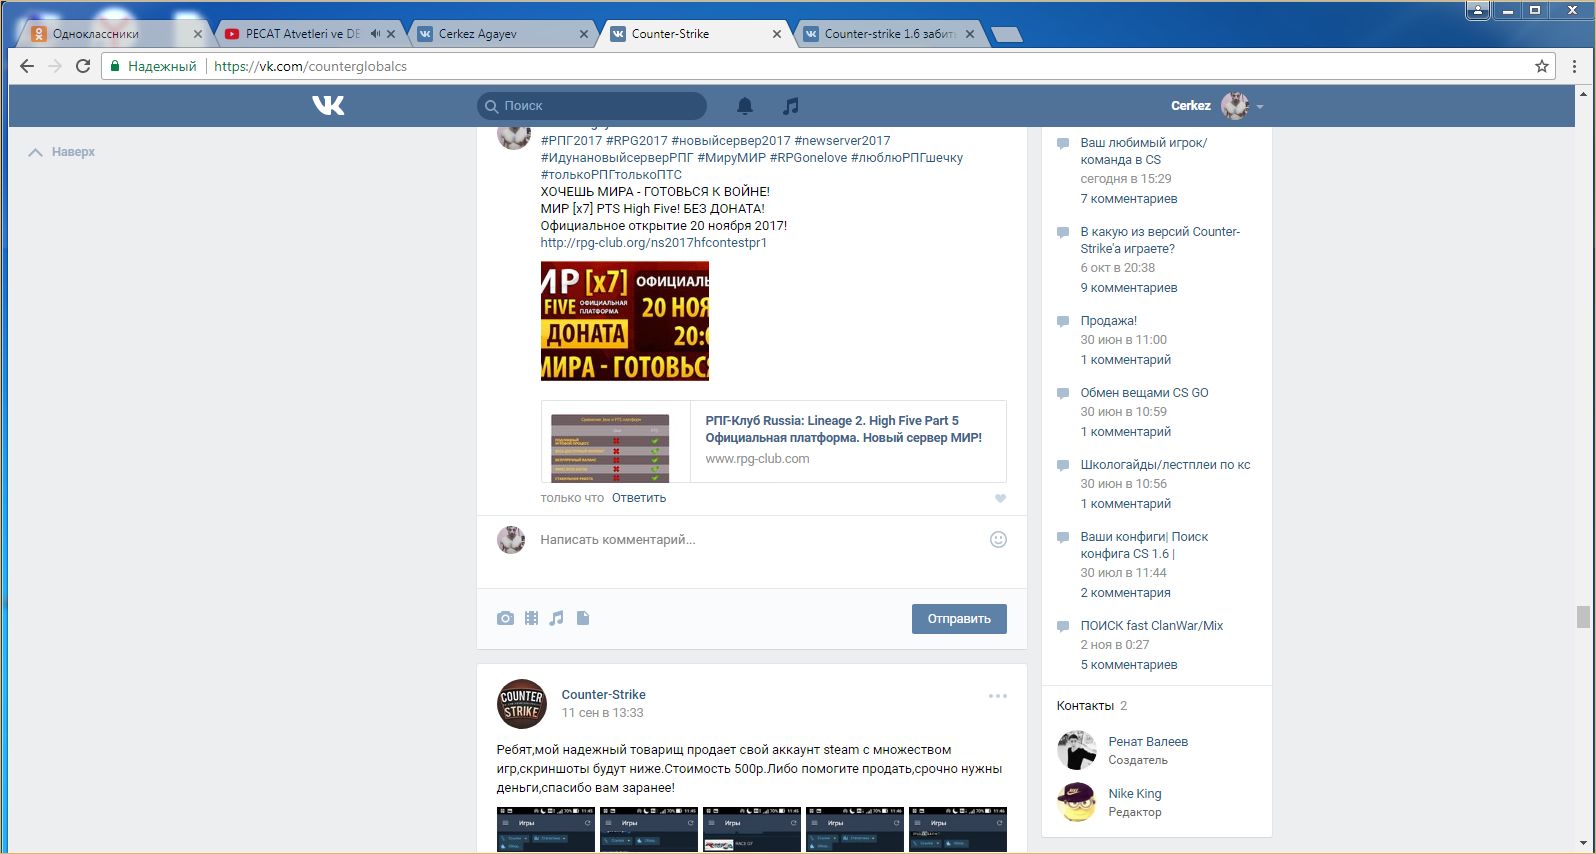Viewport: 1596px width, 854px height.
Task: Expand the Cerkez profile dropdown menu
Action: coord(1260,106)
